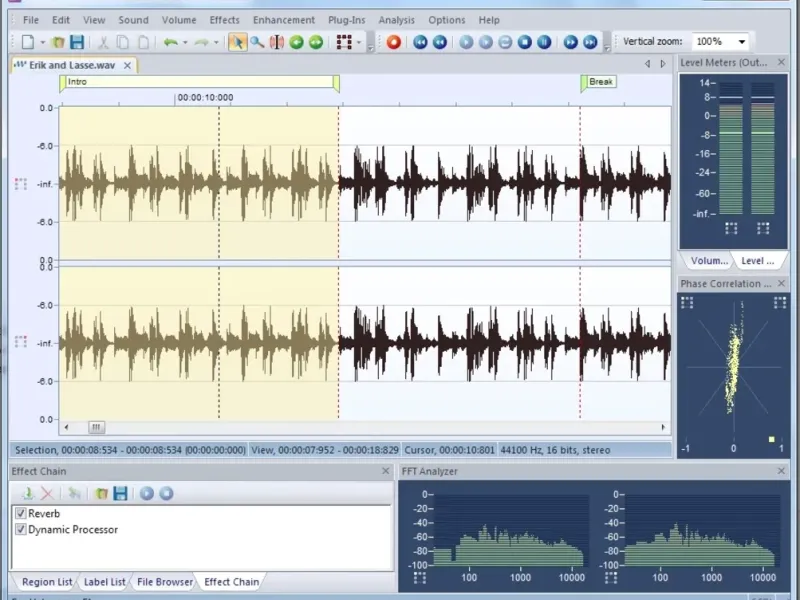
Task: Select the magnifier zoom tool
Action: point(257,42)
